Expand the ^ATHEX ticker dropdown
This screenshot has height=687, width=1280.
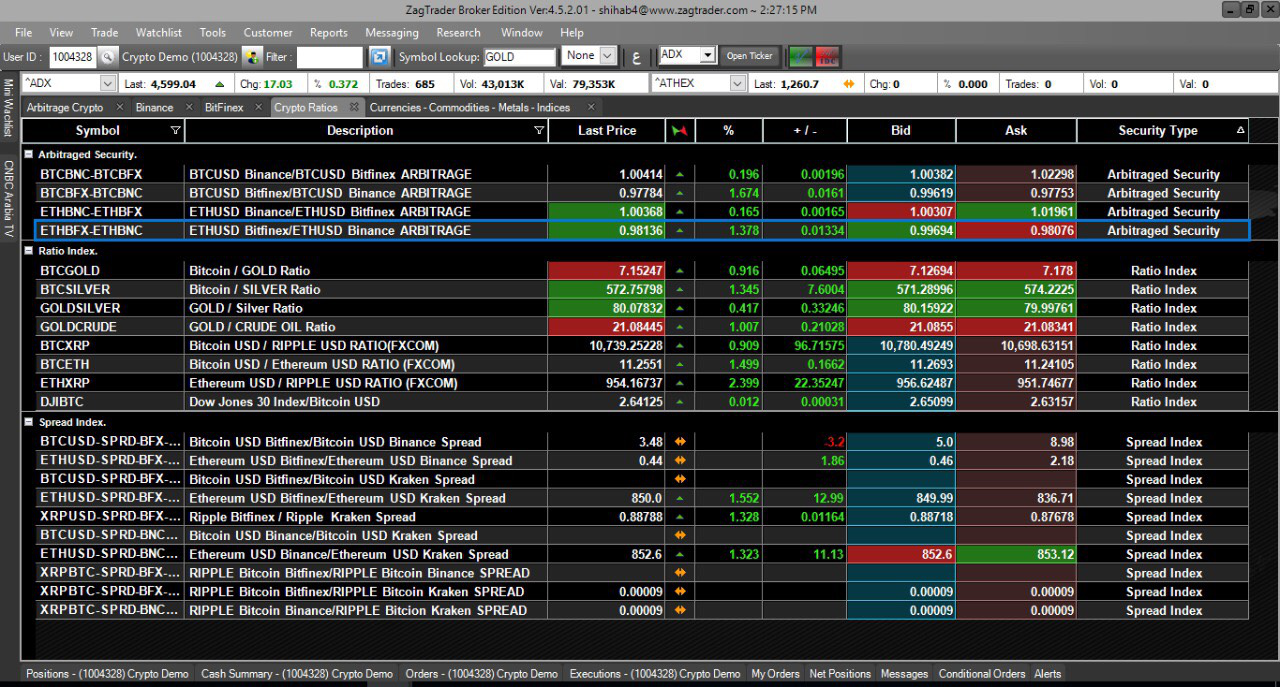click(739, 84)
